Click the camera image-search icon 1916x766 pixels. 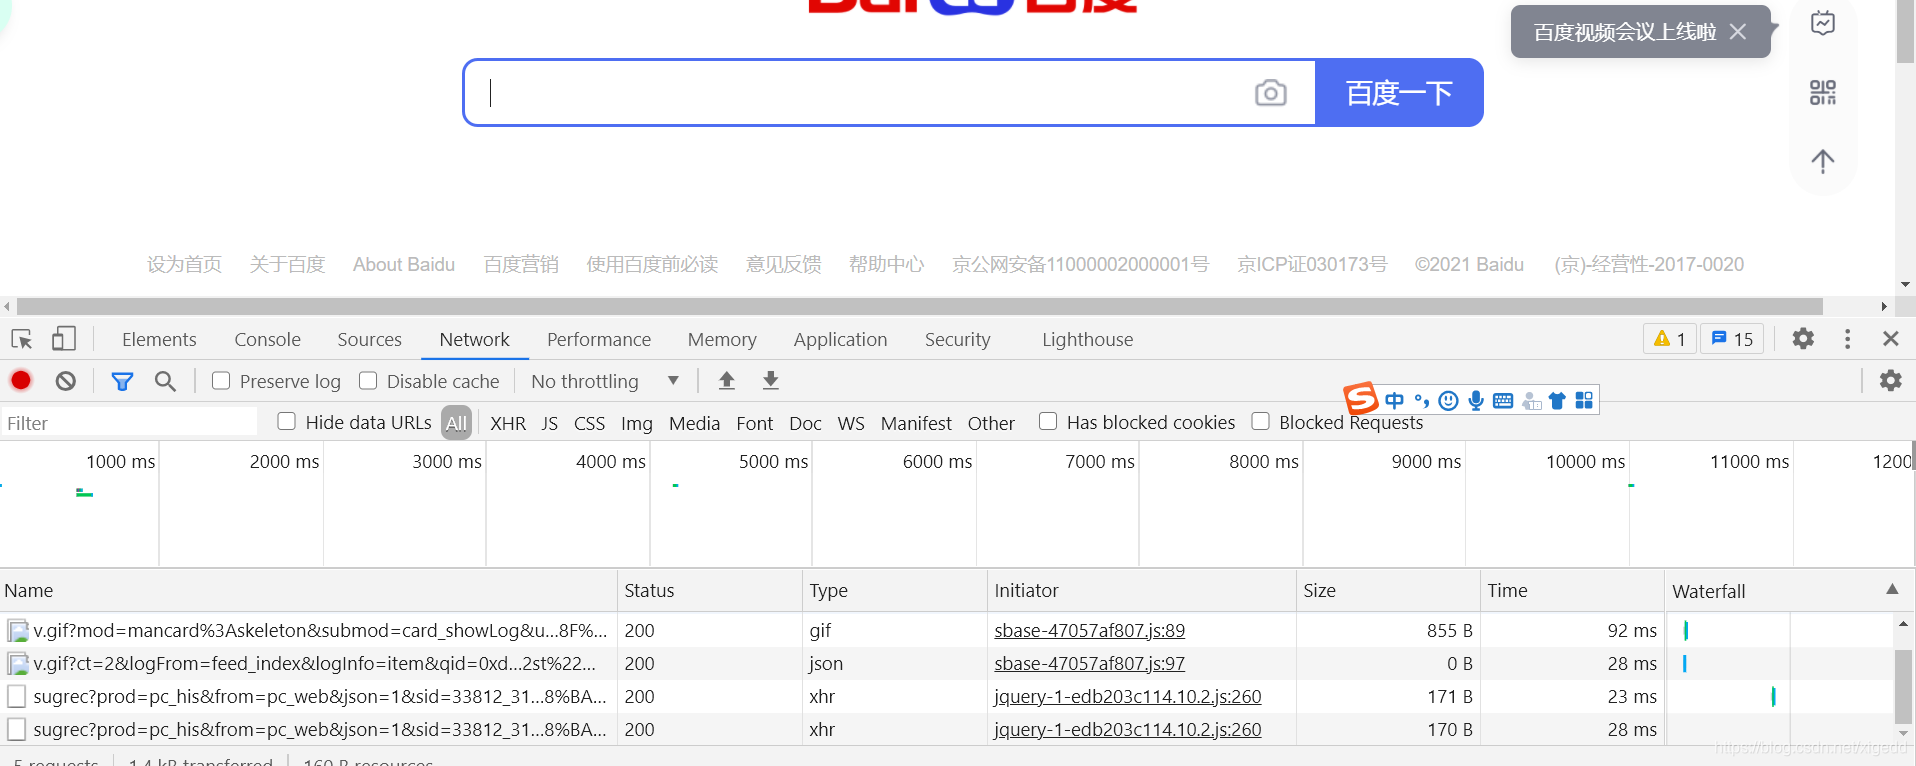tap(1270, 93)
